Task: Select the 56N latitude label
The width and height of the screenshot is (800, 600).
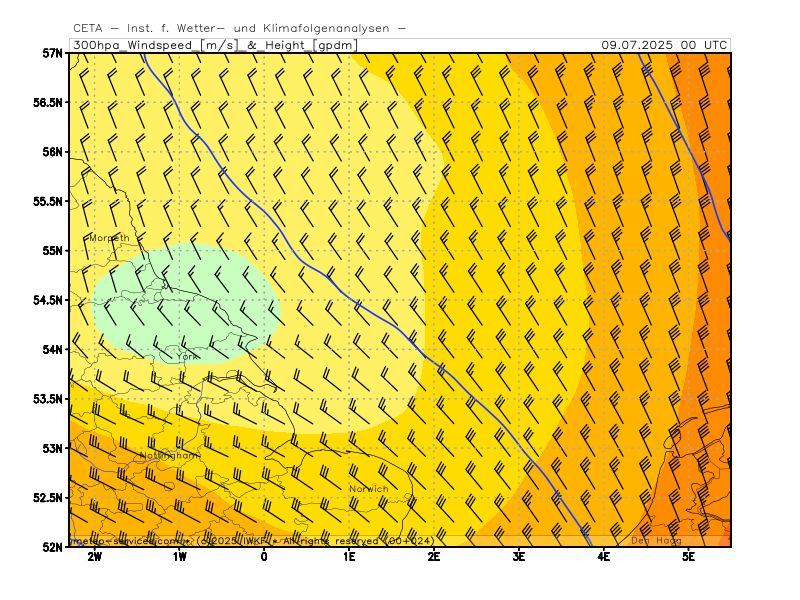Action: (x=53, y=152)
